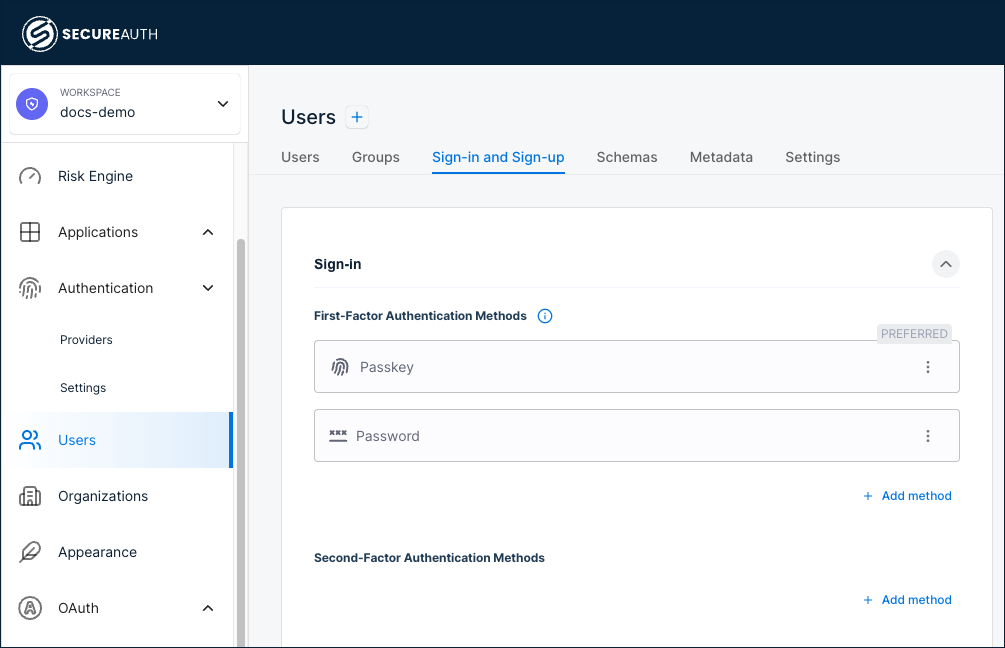Select the OAuth icon in the sidebar
The height and width of the screenshot is (648, 1005).
(30, 608)
